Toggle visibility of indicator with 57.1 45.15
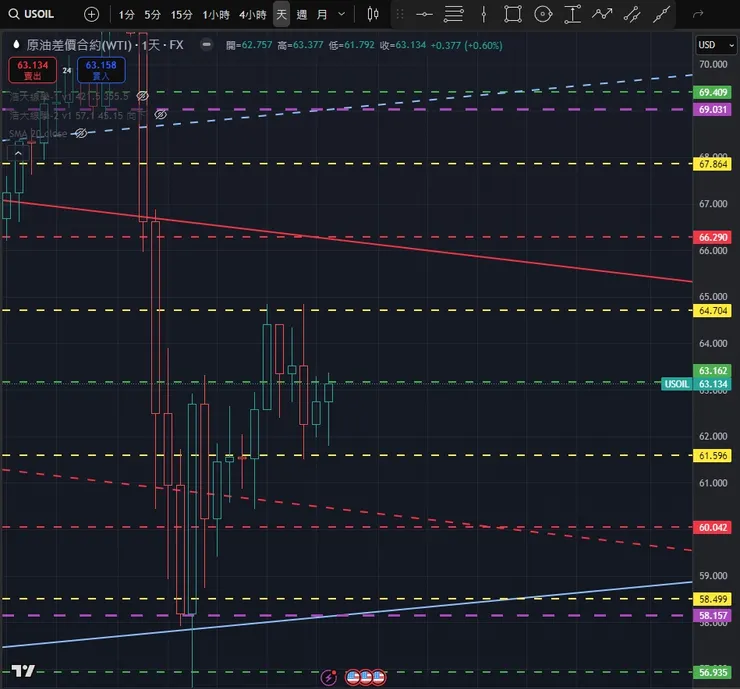740x689 pixels. tap(160, 115)
